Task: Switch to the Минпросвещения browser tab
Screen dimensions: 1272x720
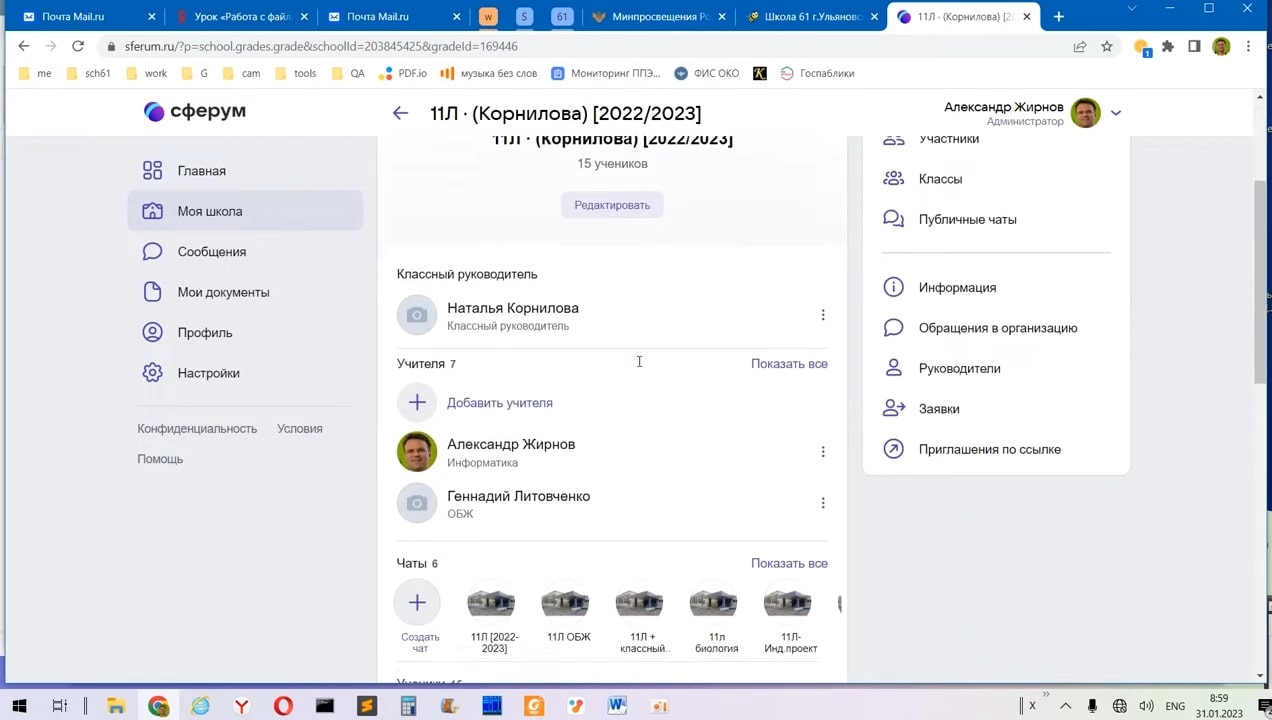Action: pyautogui.click(x=659, y=16)
